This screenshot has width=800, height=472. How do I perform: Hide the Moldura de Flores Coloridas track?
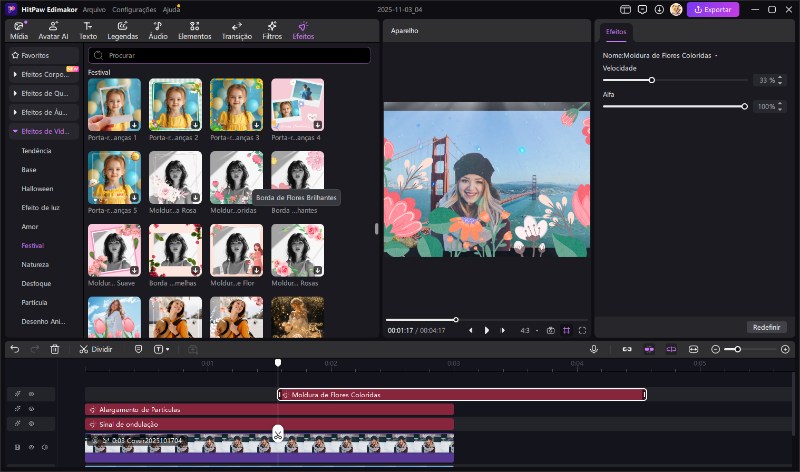pyautogui.click(x=31, y=395)
